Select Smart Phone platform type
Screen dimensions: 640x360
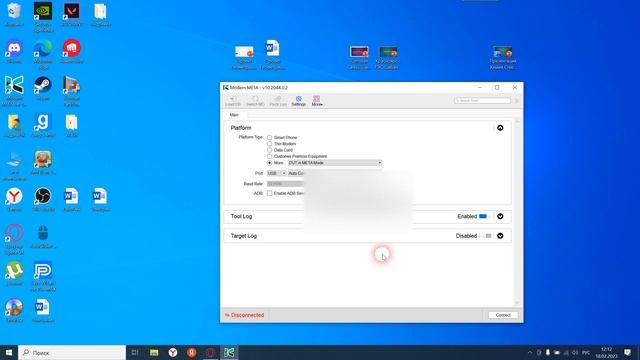click(269, 138)
